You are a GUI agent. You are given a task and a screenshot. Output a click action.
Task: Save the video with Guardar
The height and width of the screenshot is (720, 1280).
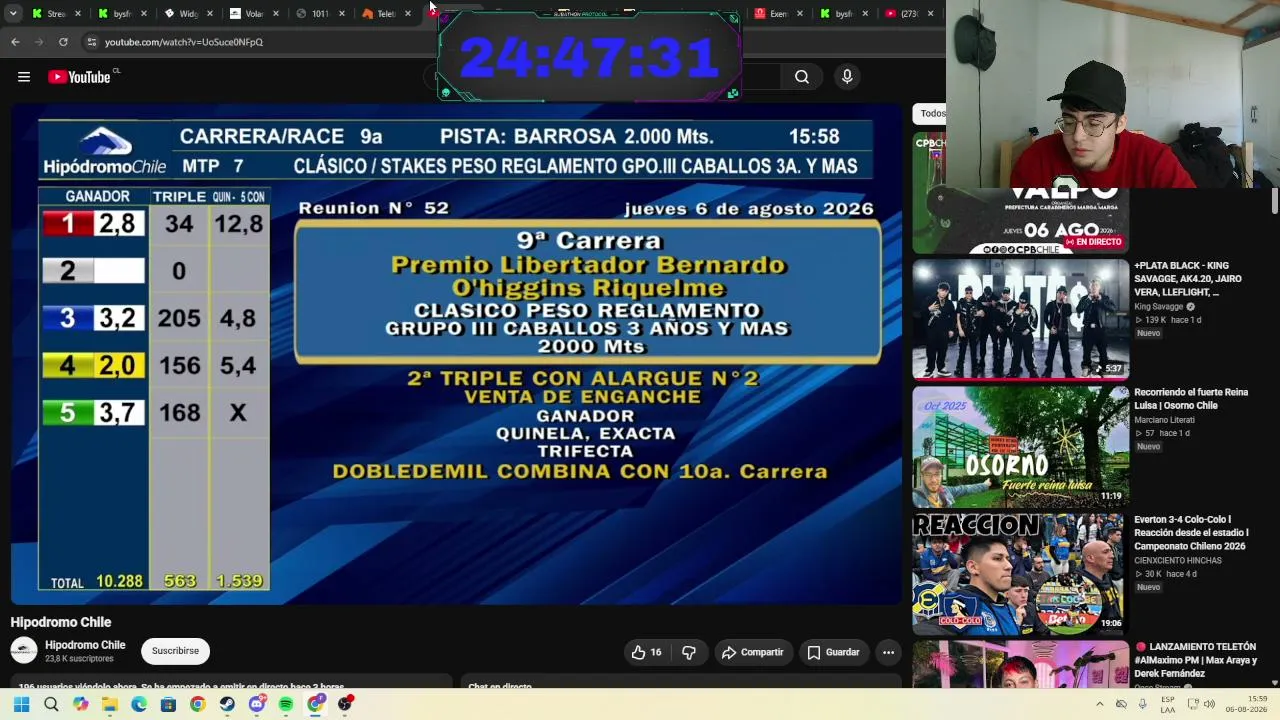pos(834,652)
